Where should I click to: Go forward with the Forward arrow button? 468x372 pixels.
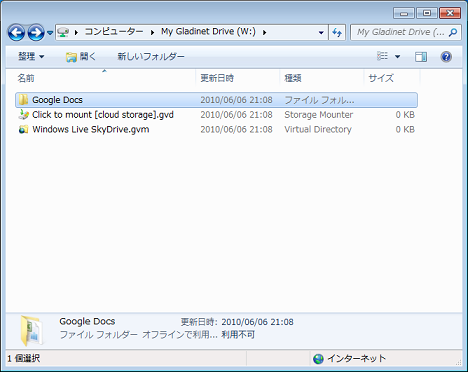coord(36,33)
